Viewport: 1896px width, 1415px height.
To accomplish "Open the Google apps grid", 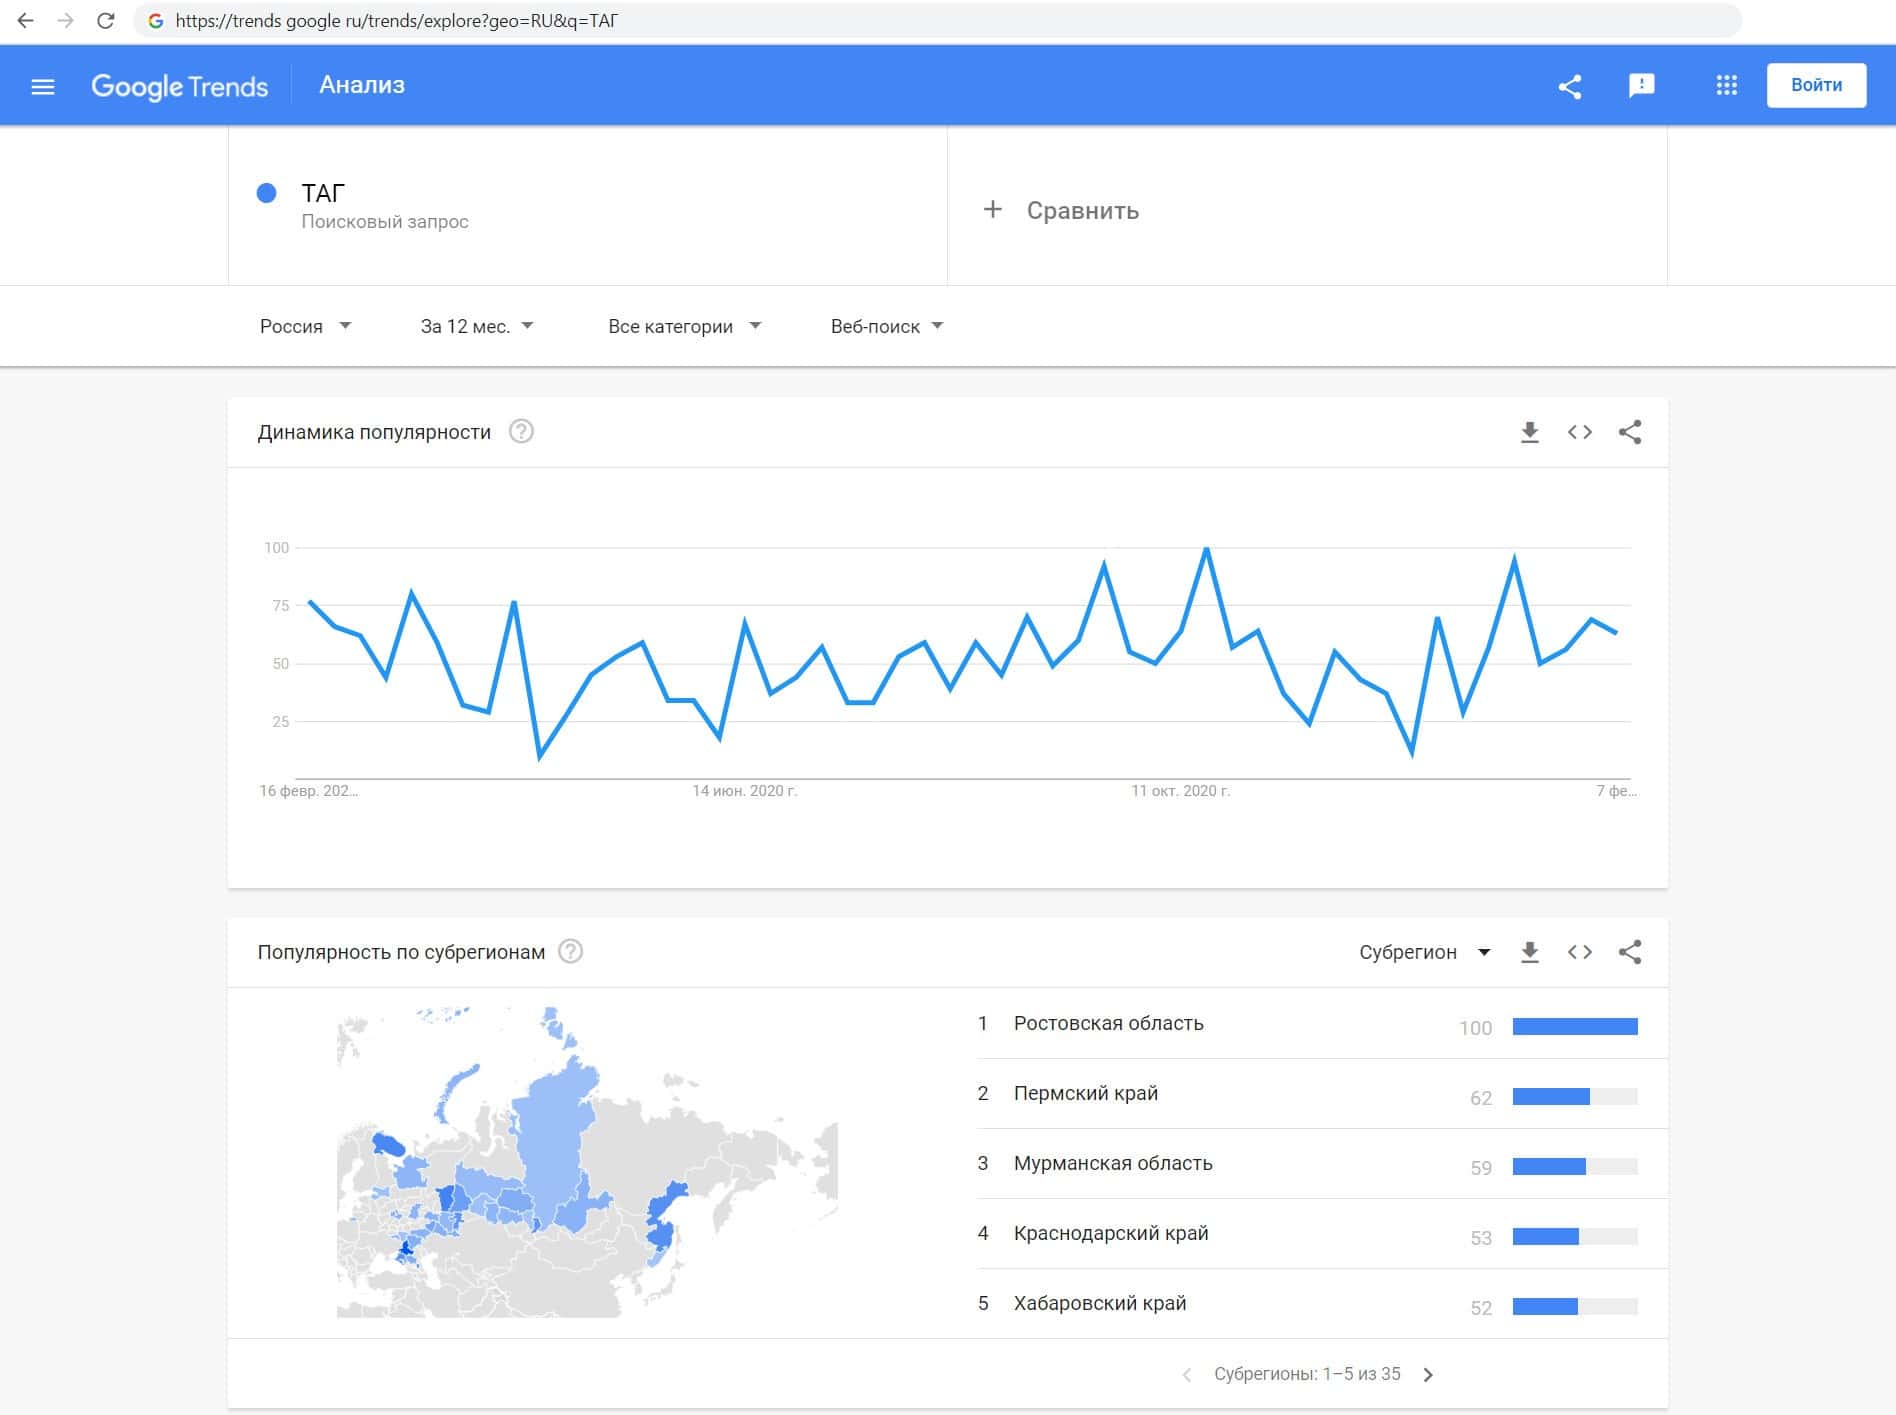I will (x=1726, y=86).
